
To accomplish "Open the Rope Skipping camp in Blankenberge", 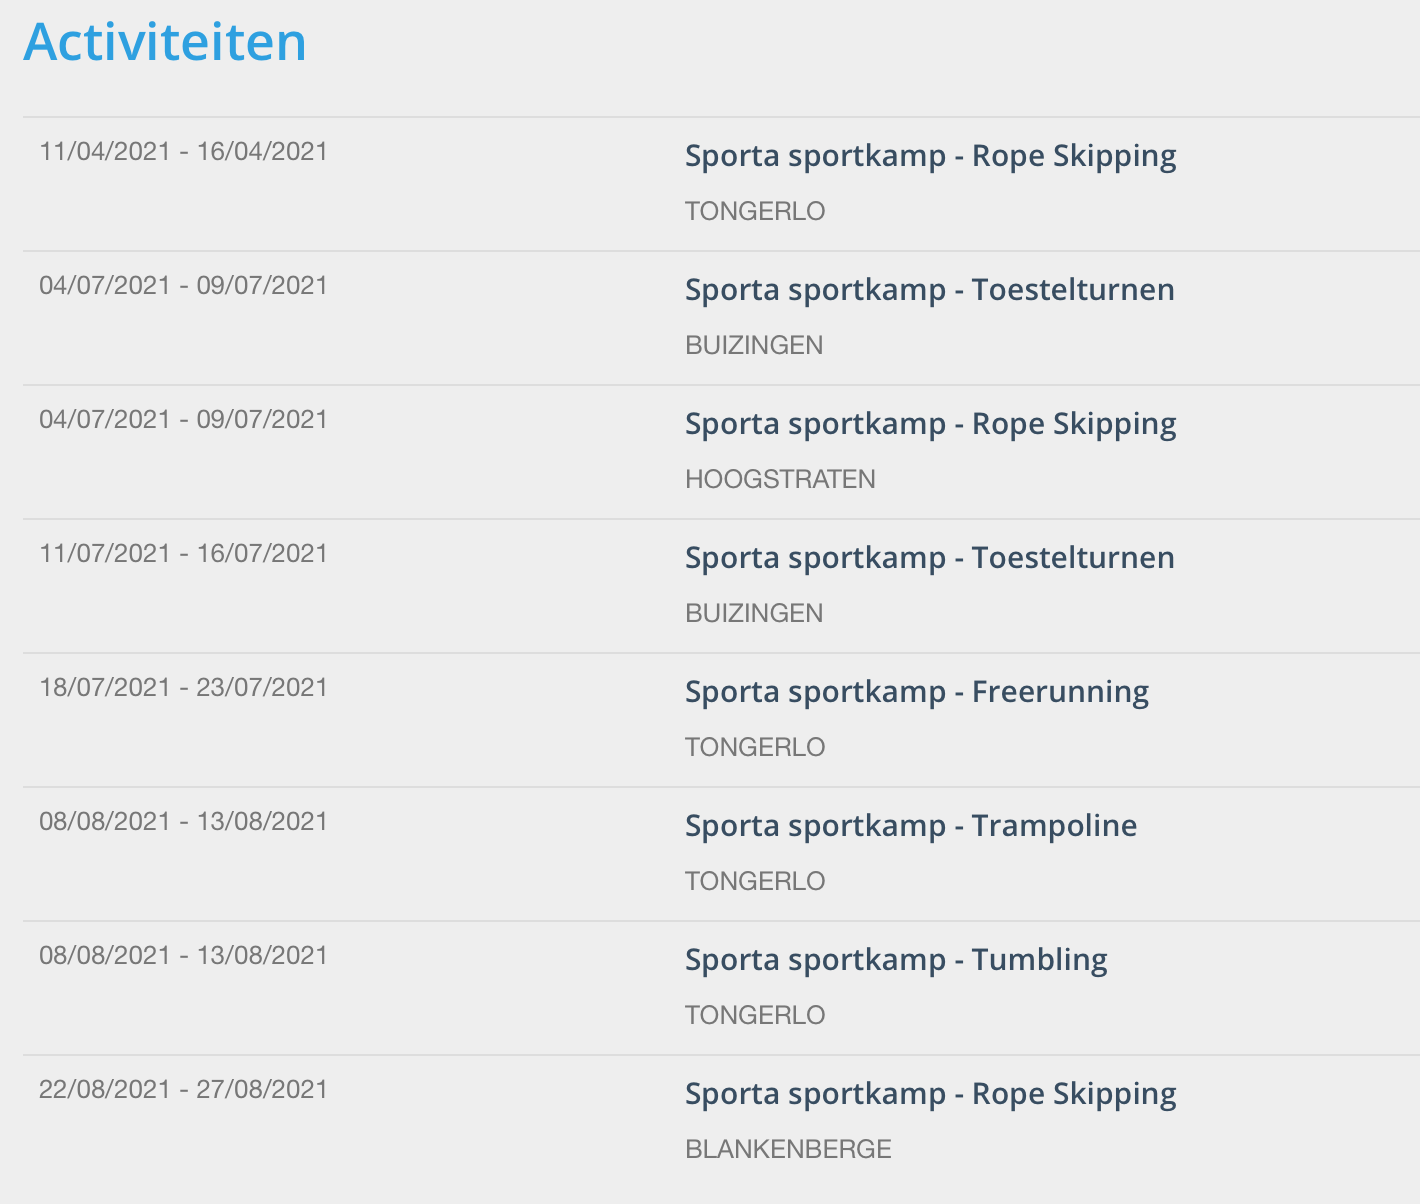I will tap(930, 1094).
